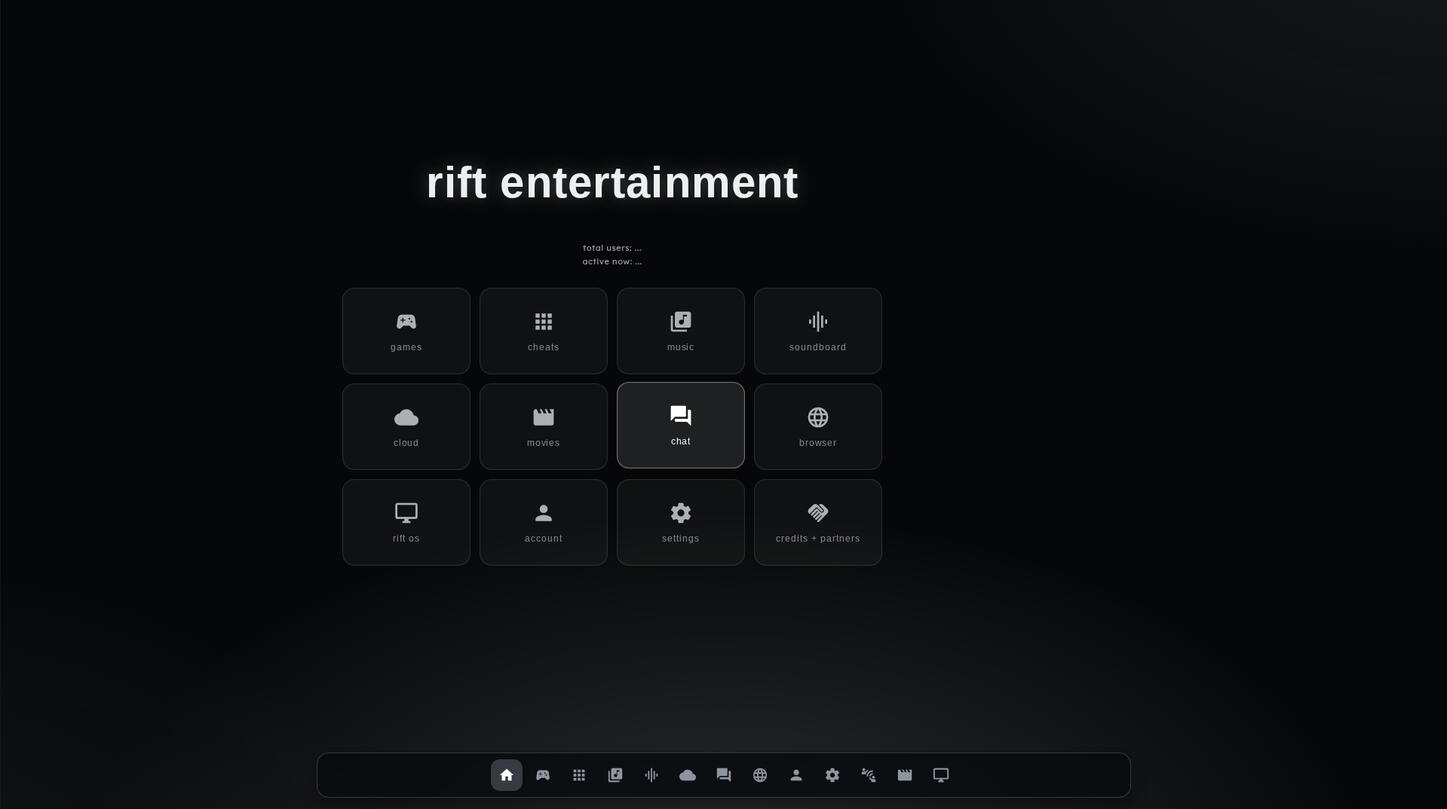Launch the browser tile

click(818, 427)
